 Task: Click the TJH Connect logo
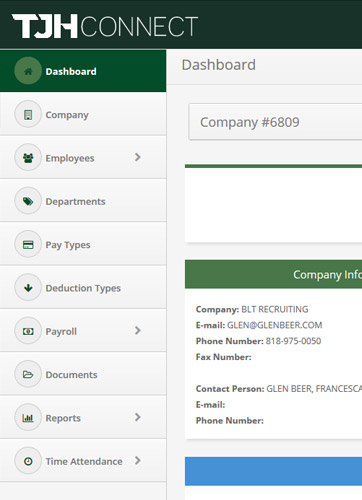(x=105, y=26)
